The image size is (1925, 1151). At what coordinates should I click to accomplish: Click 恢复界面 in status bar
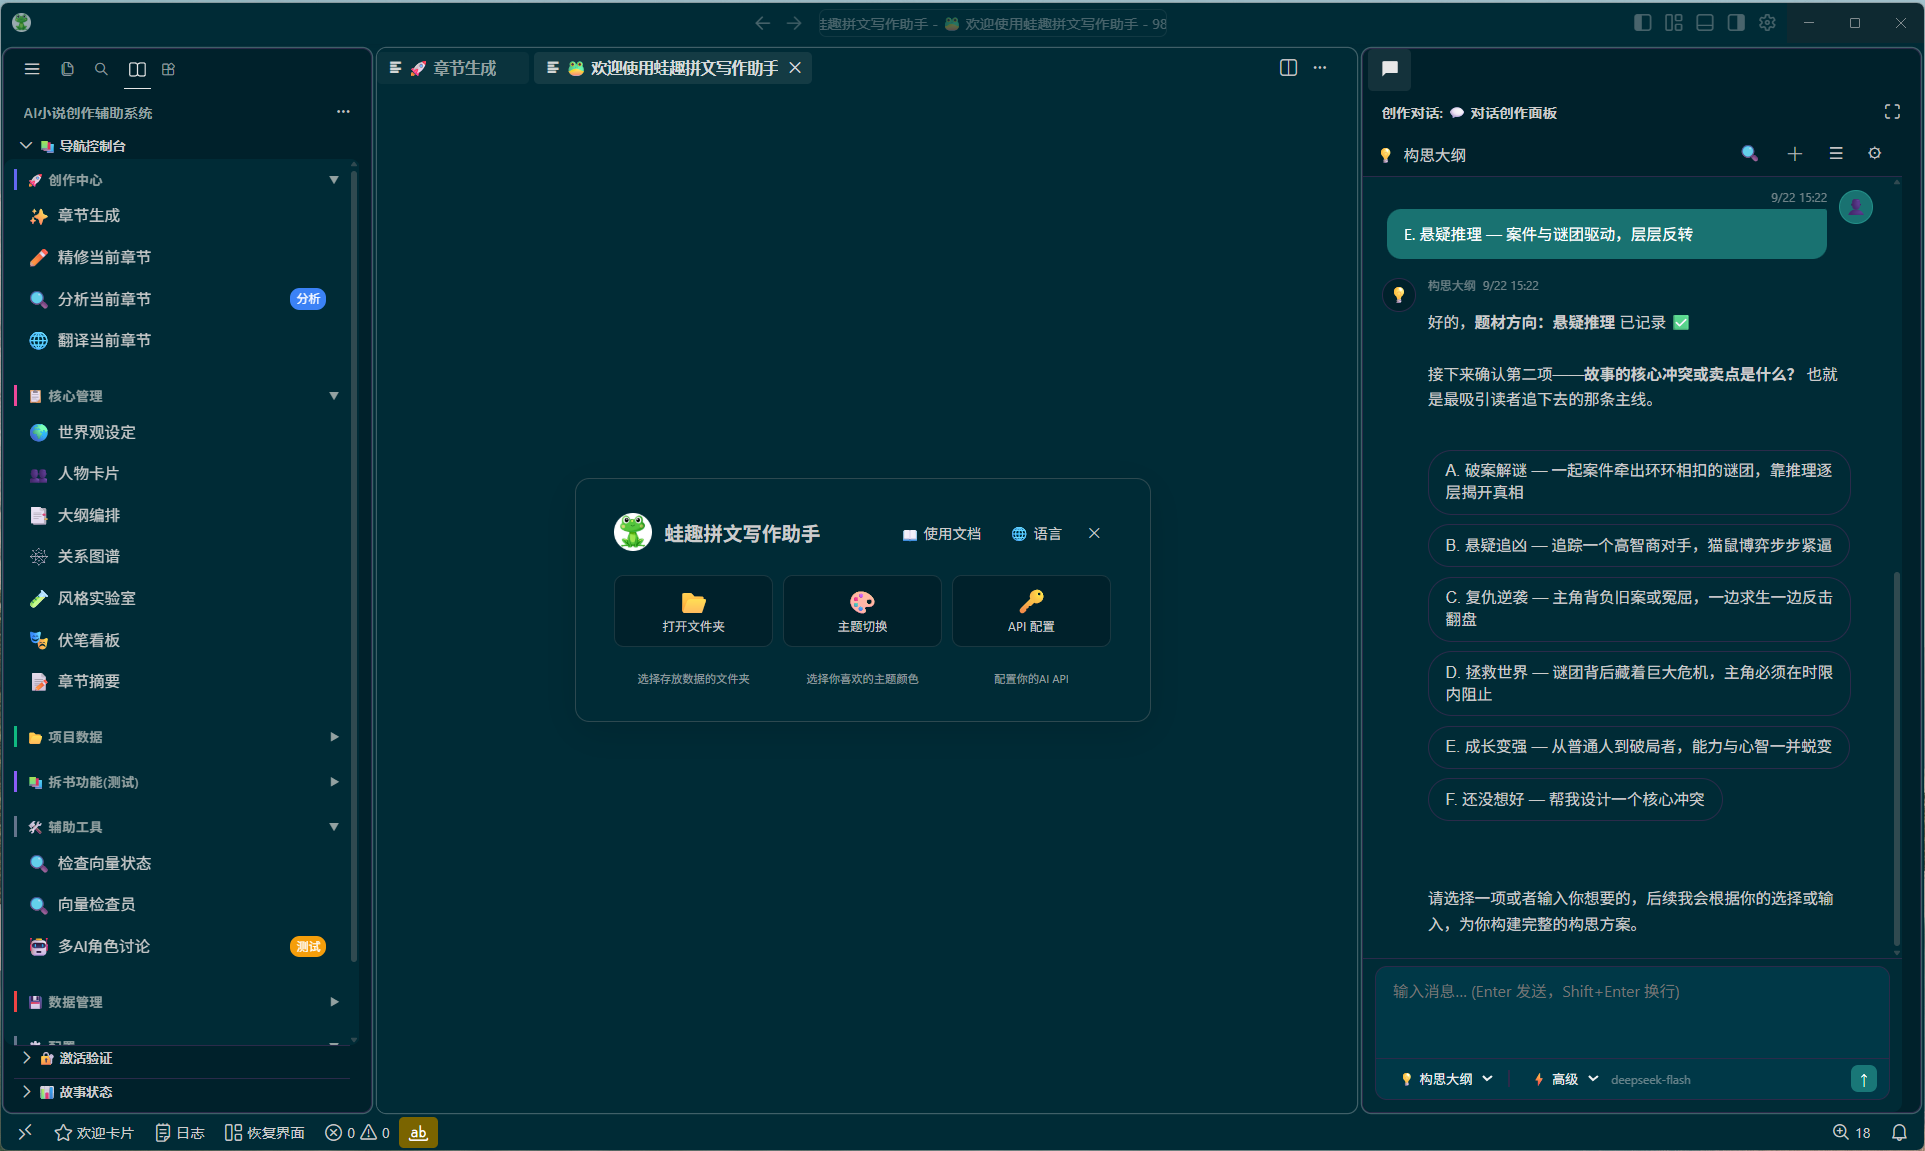point(265,1133)
